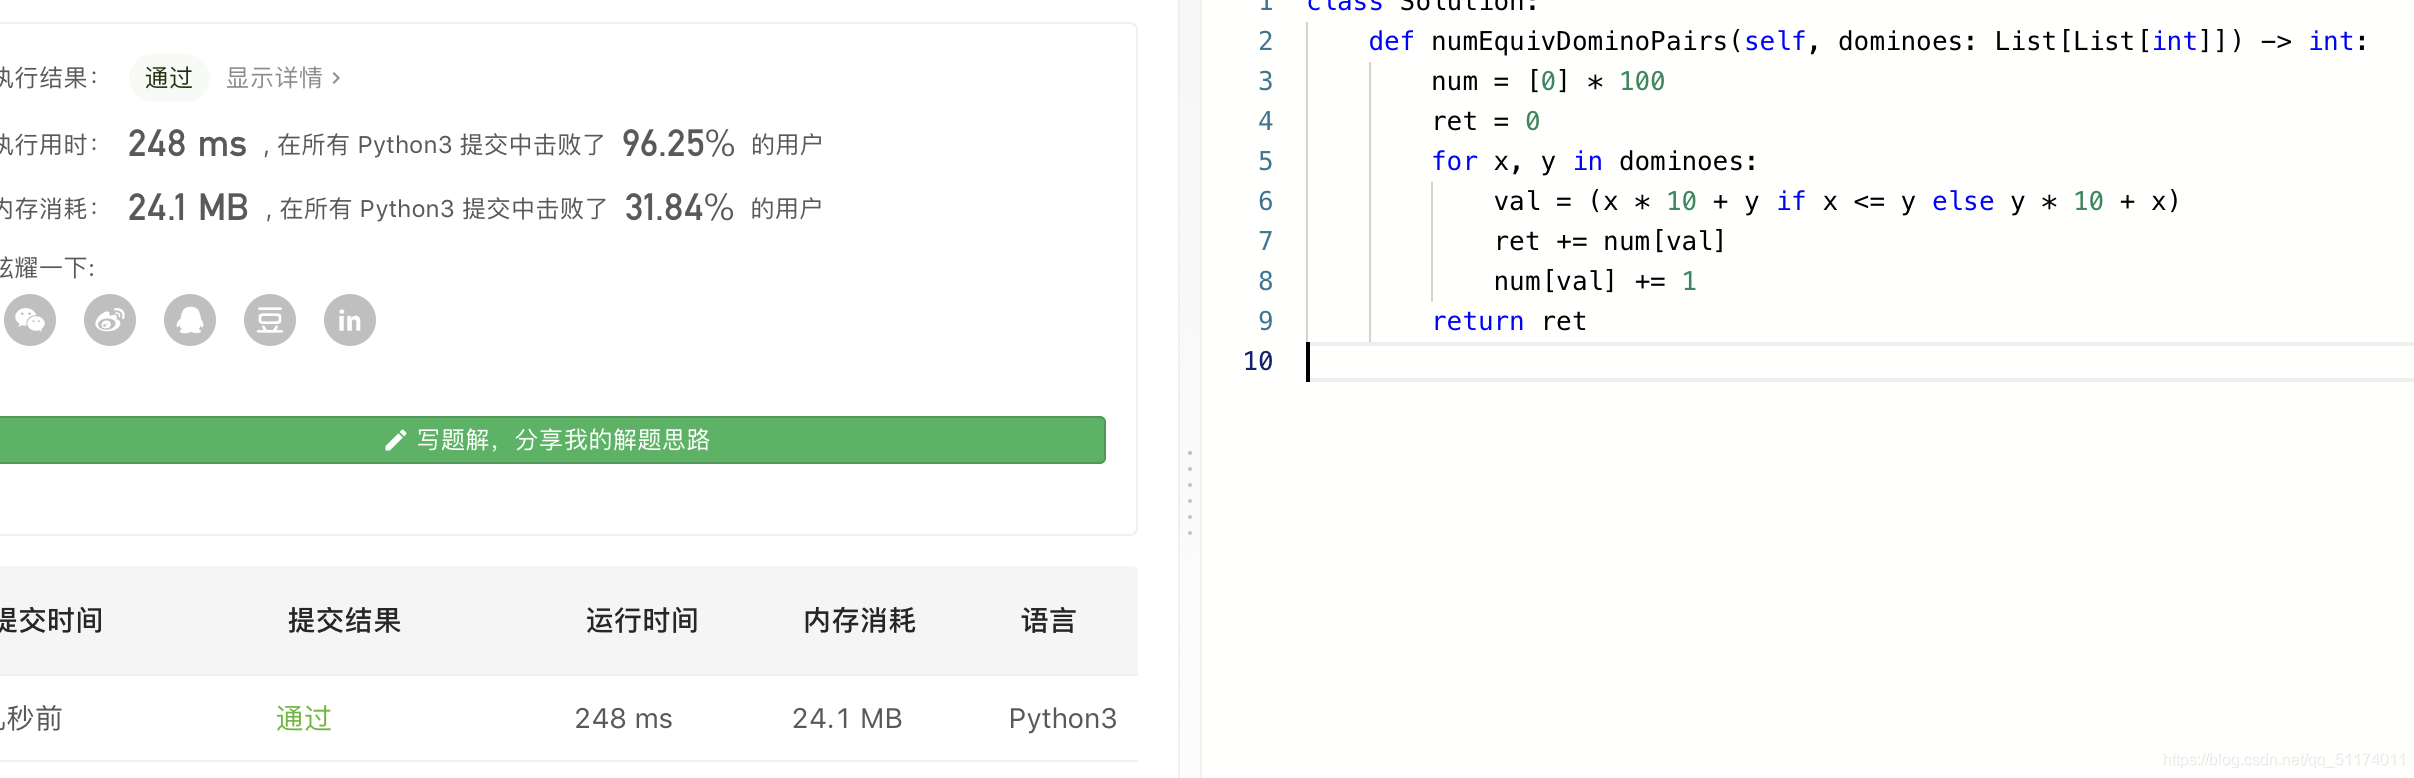The width and height of the screenshot is (2414, 778).
Task: Click 'ret = 0' code line
Action: [x=1486, y=121]
